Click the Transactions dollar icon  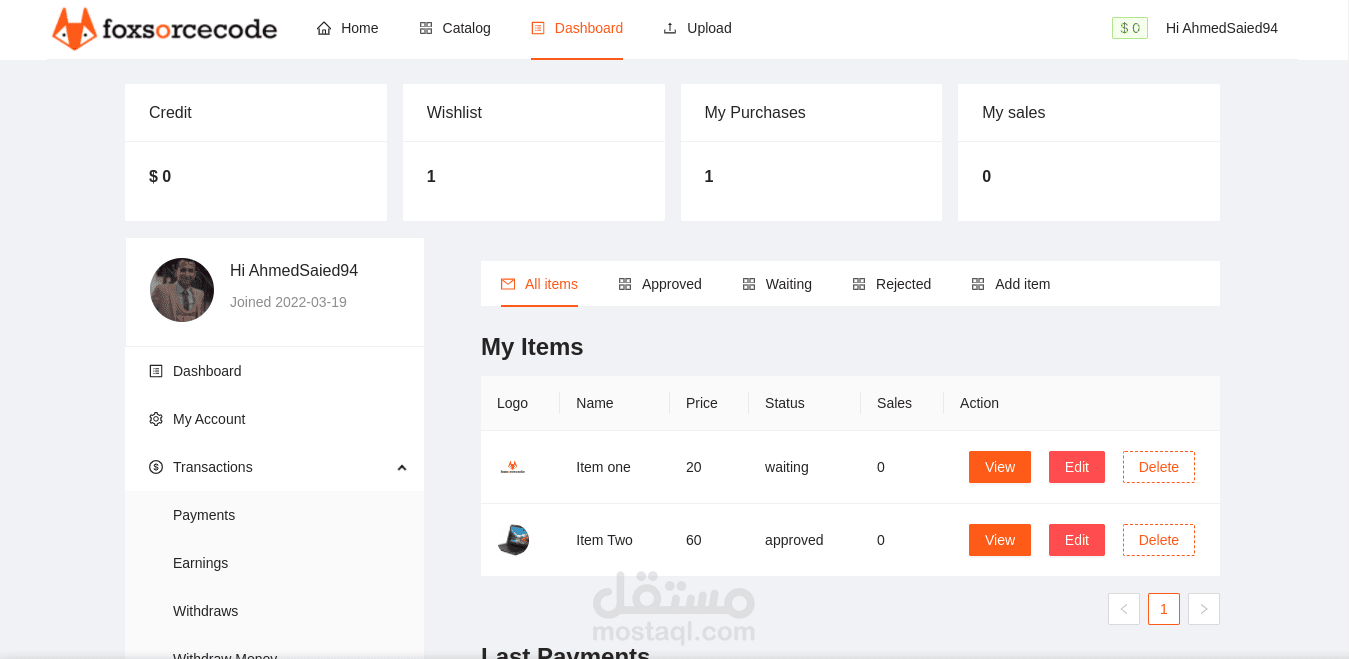(156, 467)
